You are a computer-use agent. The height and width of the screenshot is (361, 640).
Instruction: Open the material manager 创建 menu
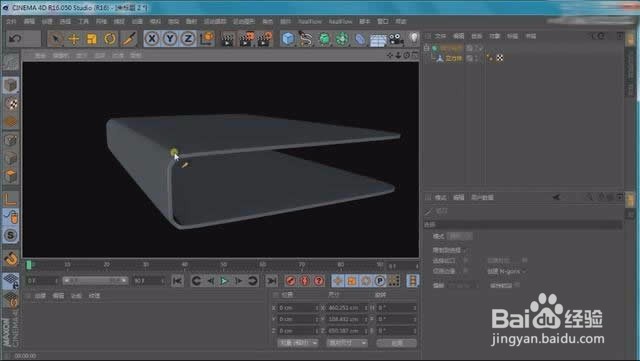(x=40, y=296)
